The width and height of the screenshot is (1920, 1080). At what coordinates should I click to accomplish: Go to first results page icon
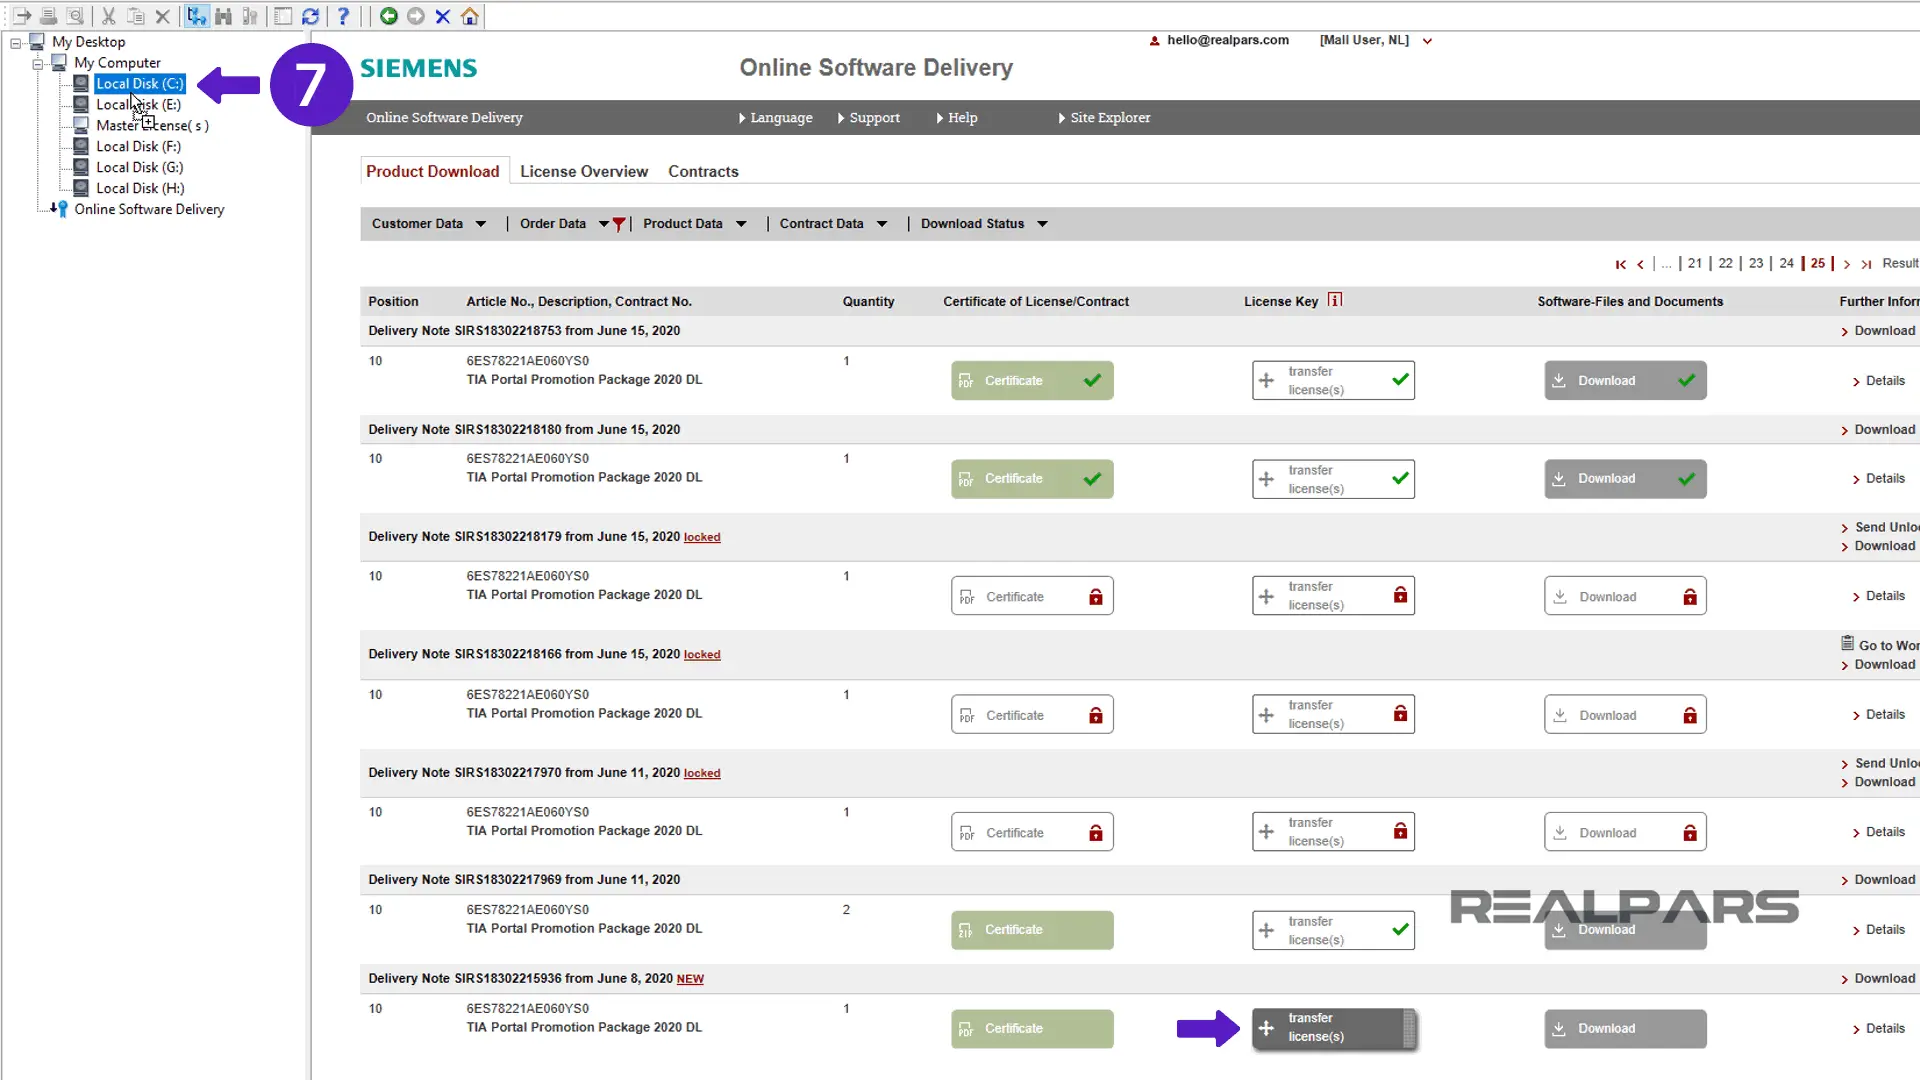(x=1620, y=264)
